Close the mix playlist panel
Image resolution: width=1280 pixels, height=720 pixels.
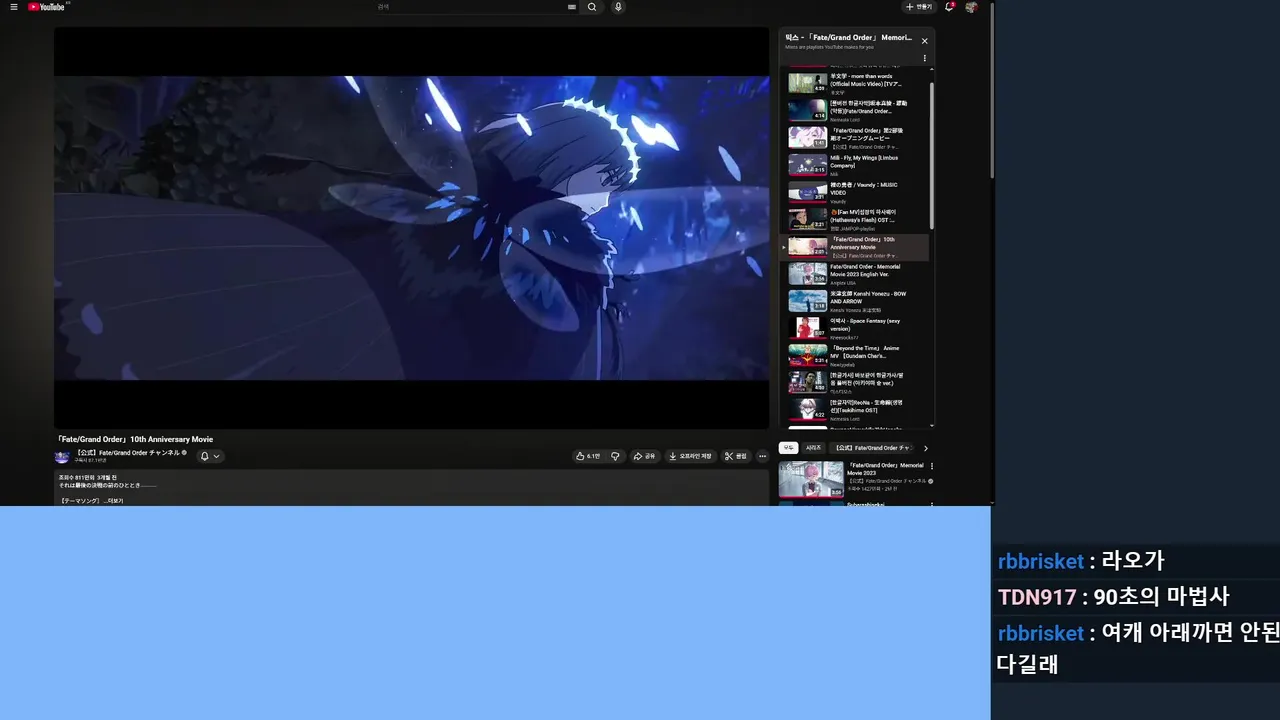click(924, 41)
